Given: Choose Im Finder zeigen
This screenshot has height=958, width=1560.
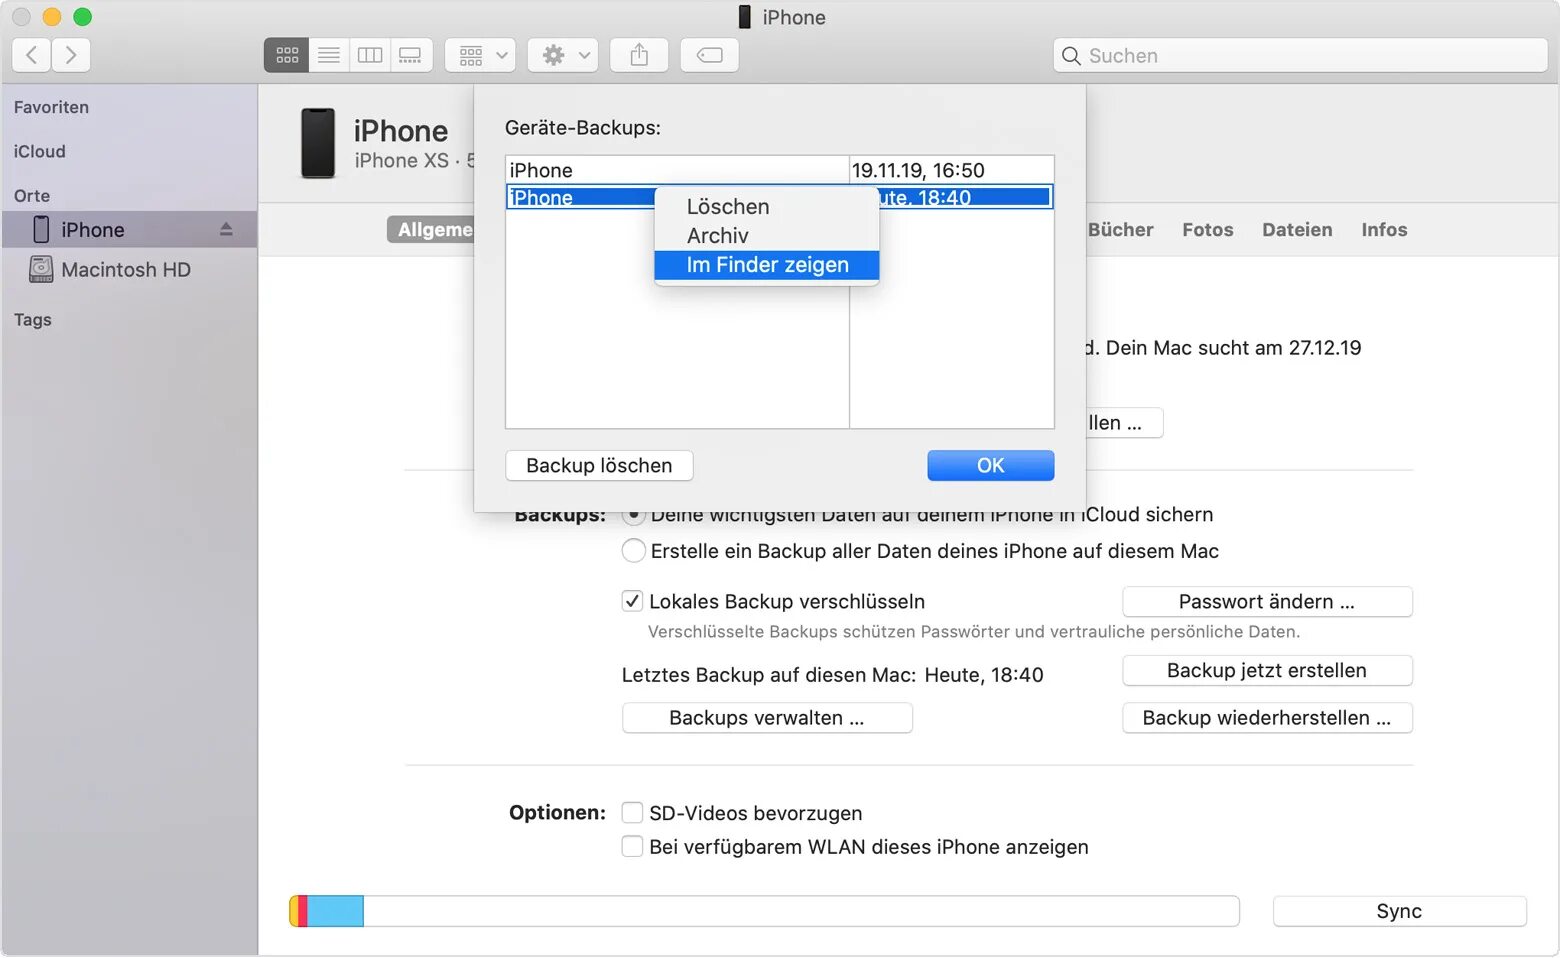Looking at the screenshot, I should (x=767, y=265).
